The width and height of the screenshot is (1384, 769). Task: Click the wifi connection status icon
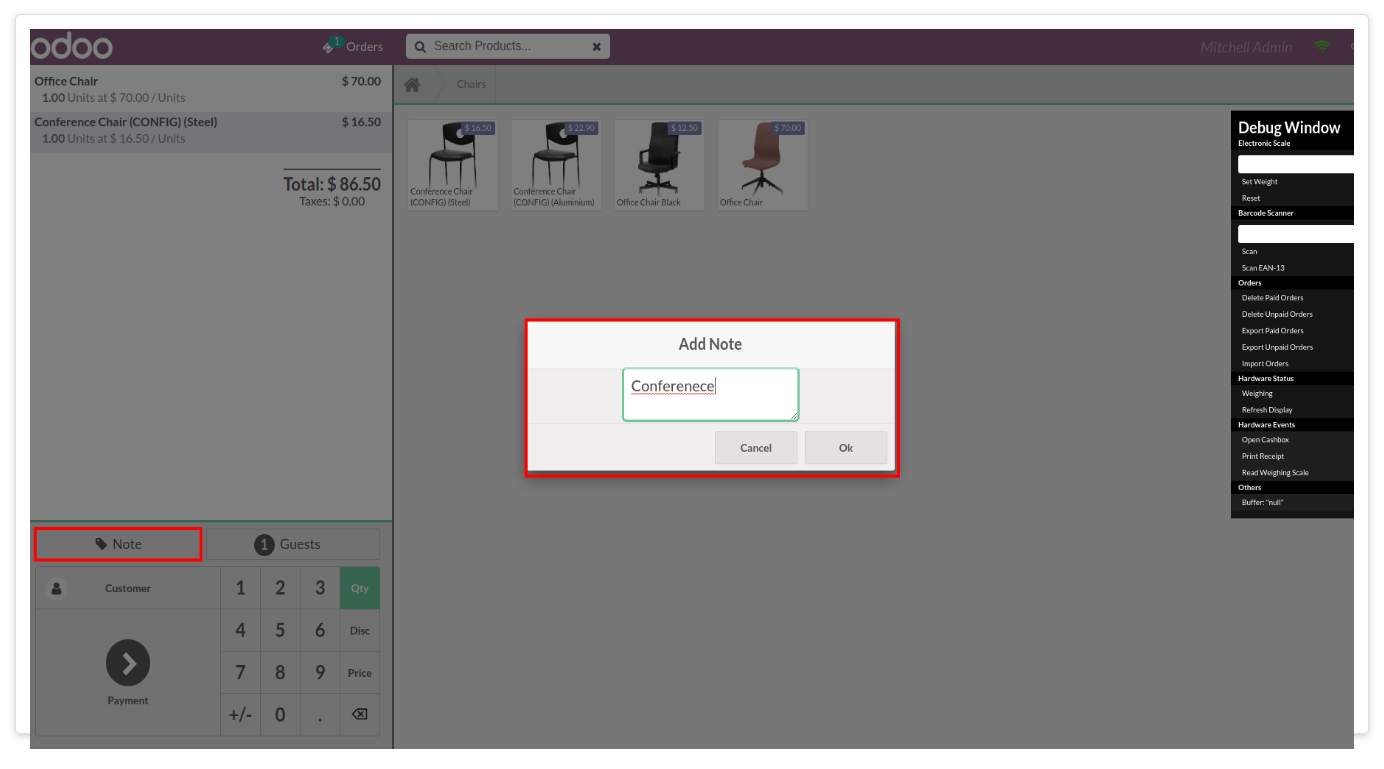[x=1323, y=47]
